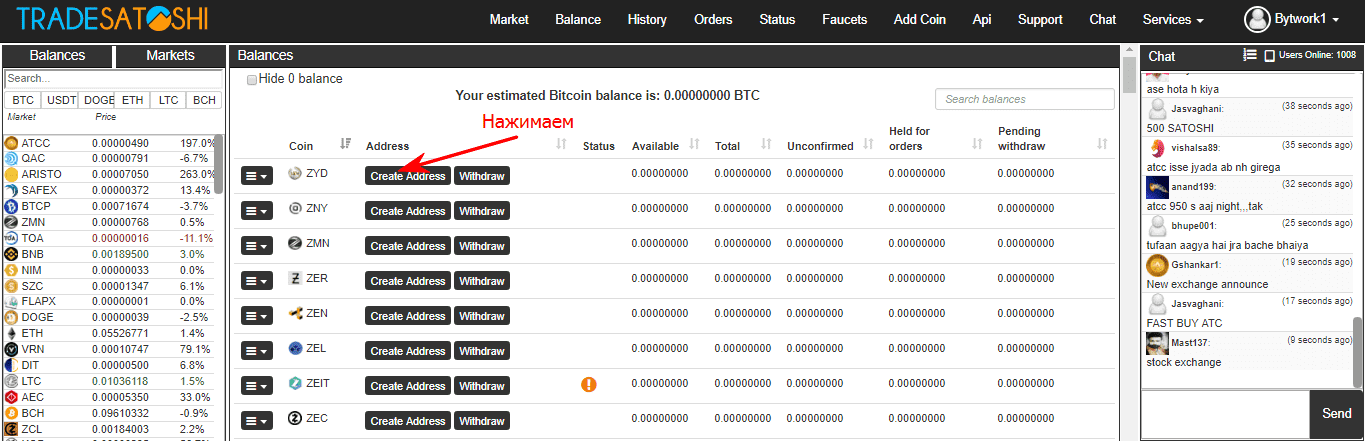Viewport: 1365px width, 441px height.
Task: Withdraw ZEL coins
Action: [x=482, y=351]
